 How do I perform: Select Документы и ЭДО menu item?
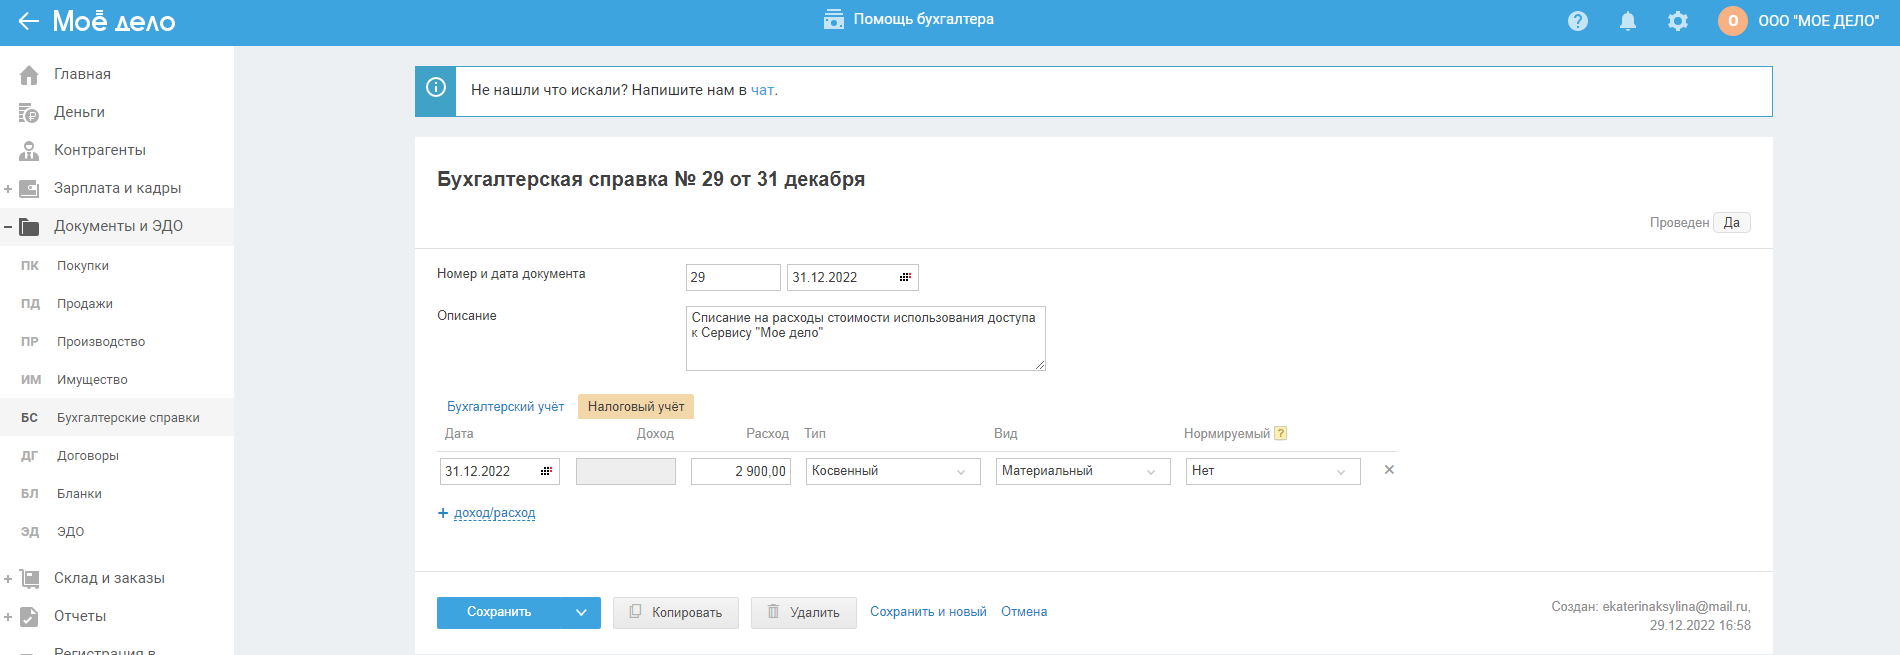118,226
